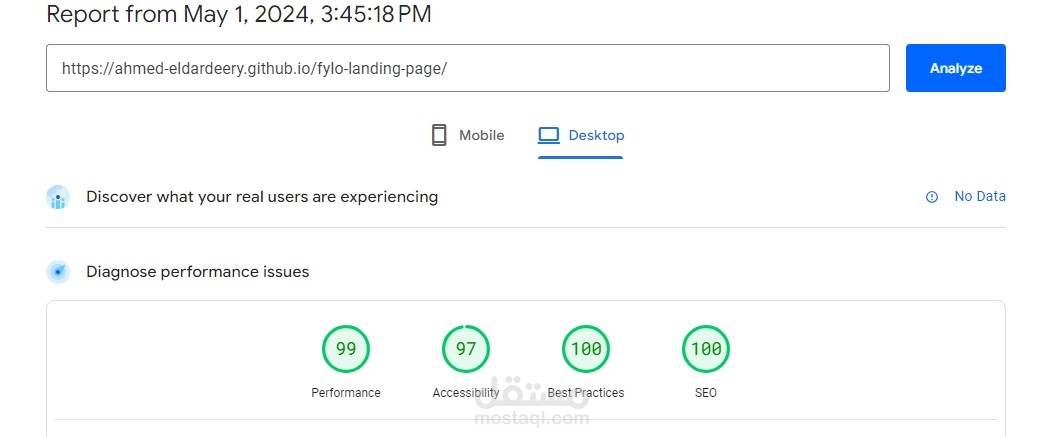Viewport: 1064px width, 437px height.
Task: Jump to the SEO category label
Action: (706, 393)
